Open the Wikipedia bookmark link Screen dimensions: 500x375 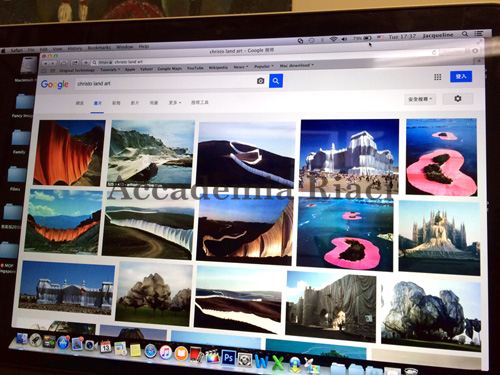coord(218,68)
